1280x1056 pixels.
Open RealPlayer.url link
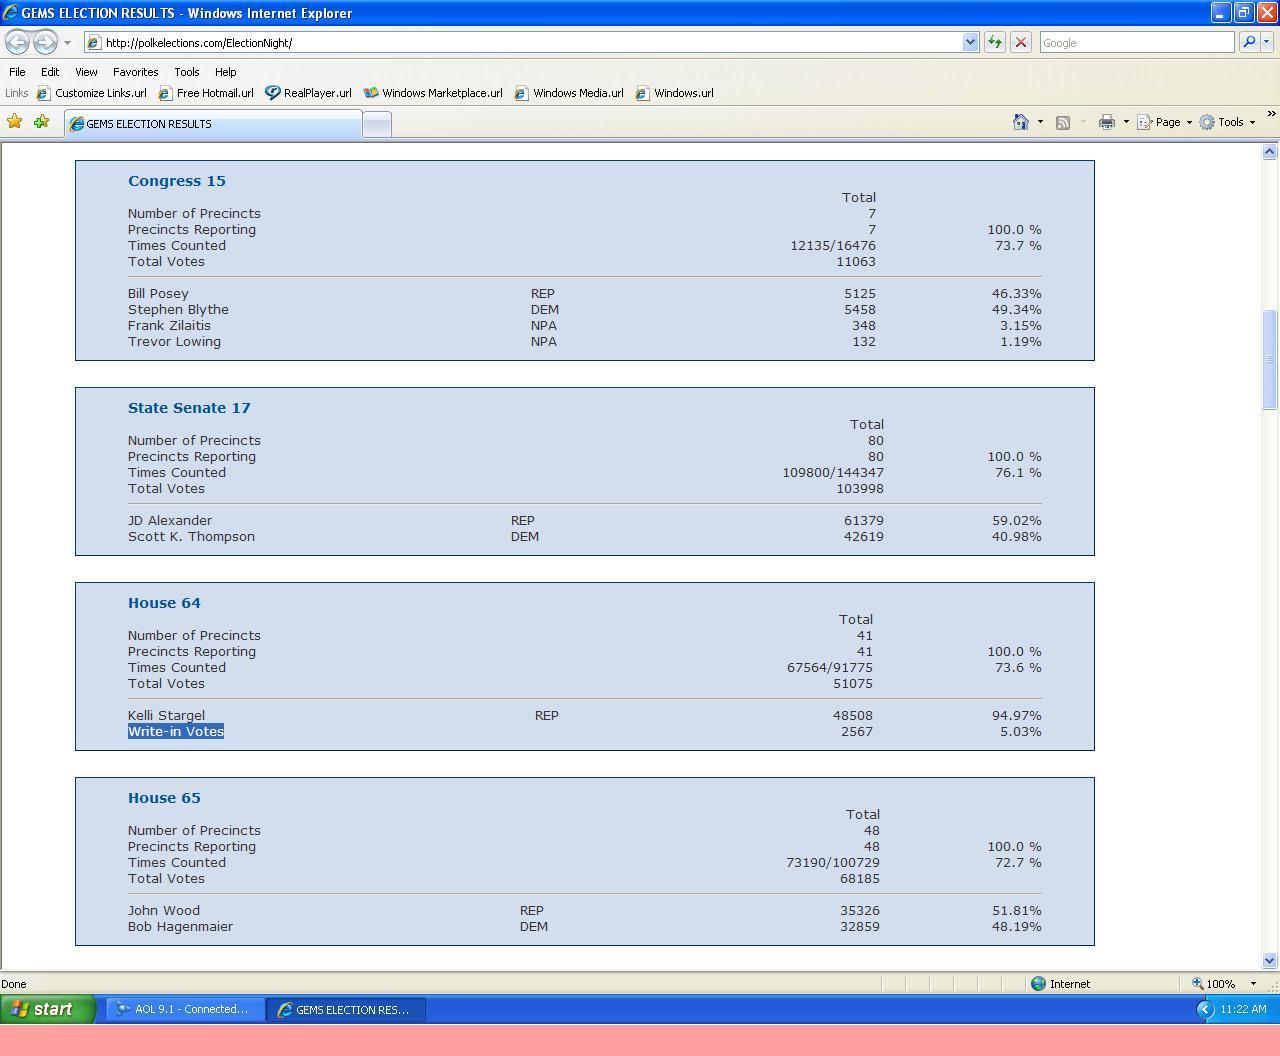click(x=308, y=93)
